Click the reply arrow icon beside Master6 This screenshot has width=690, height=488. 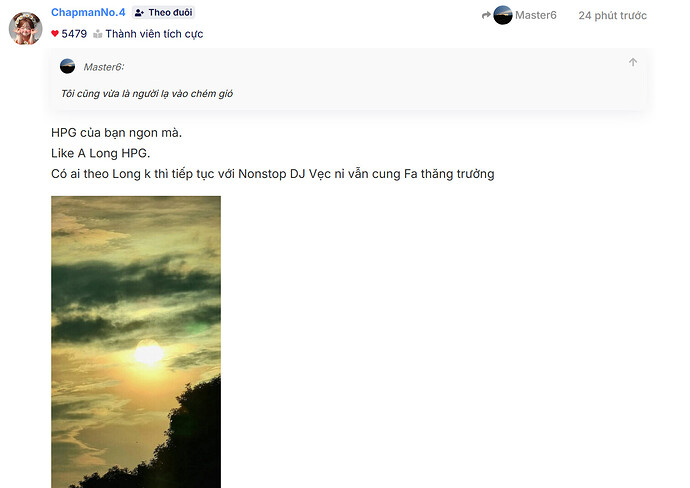point(486,15)
